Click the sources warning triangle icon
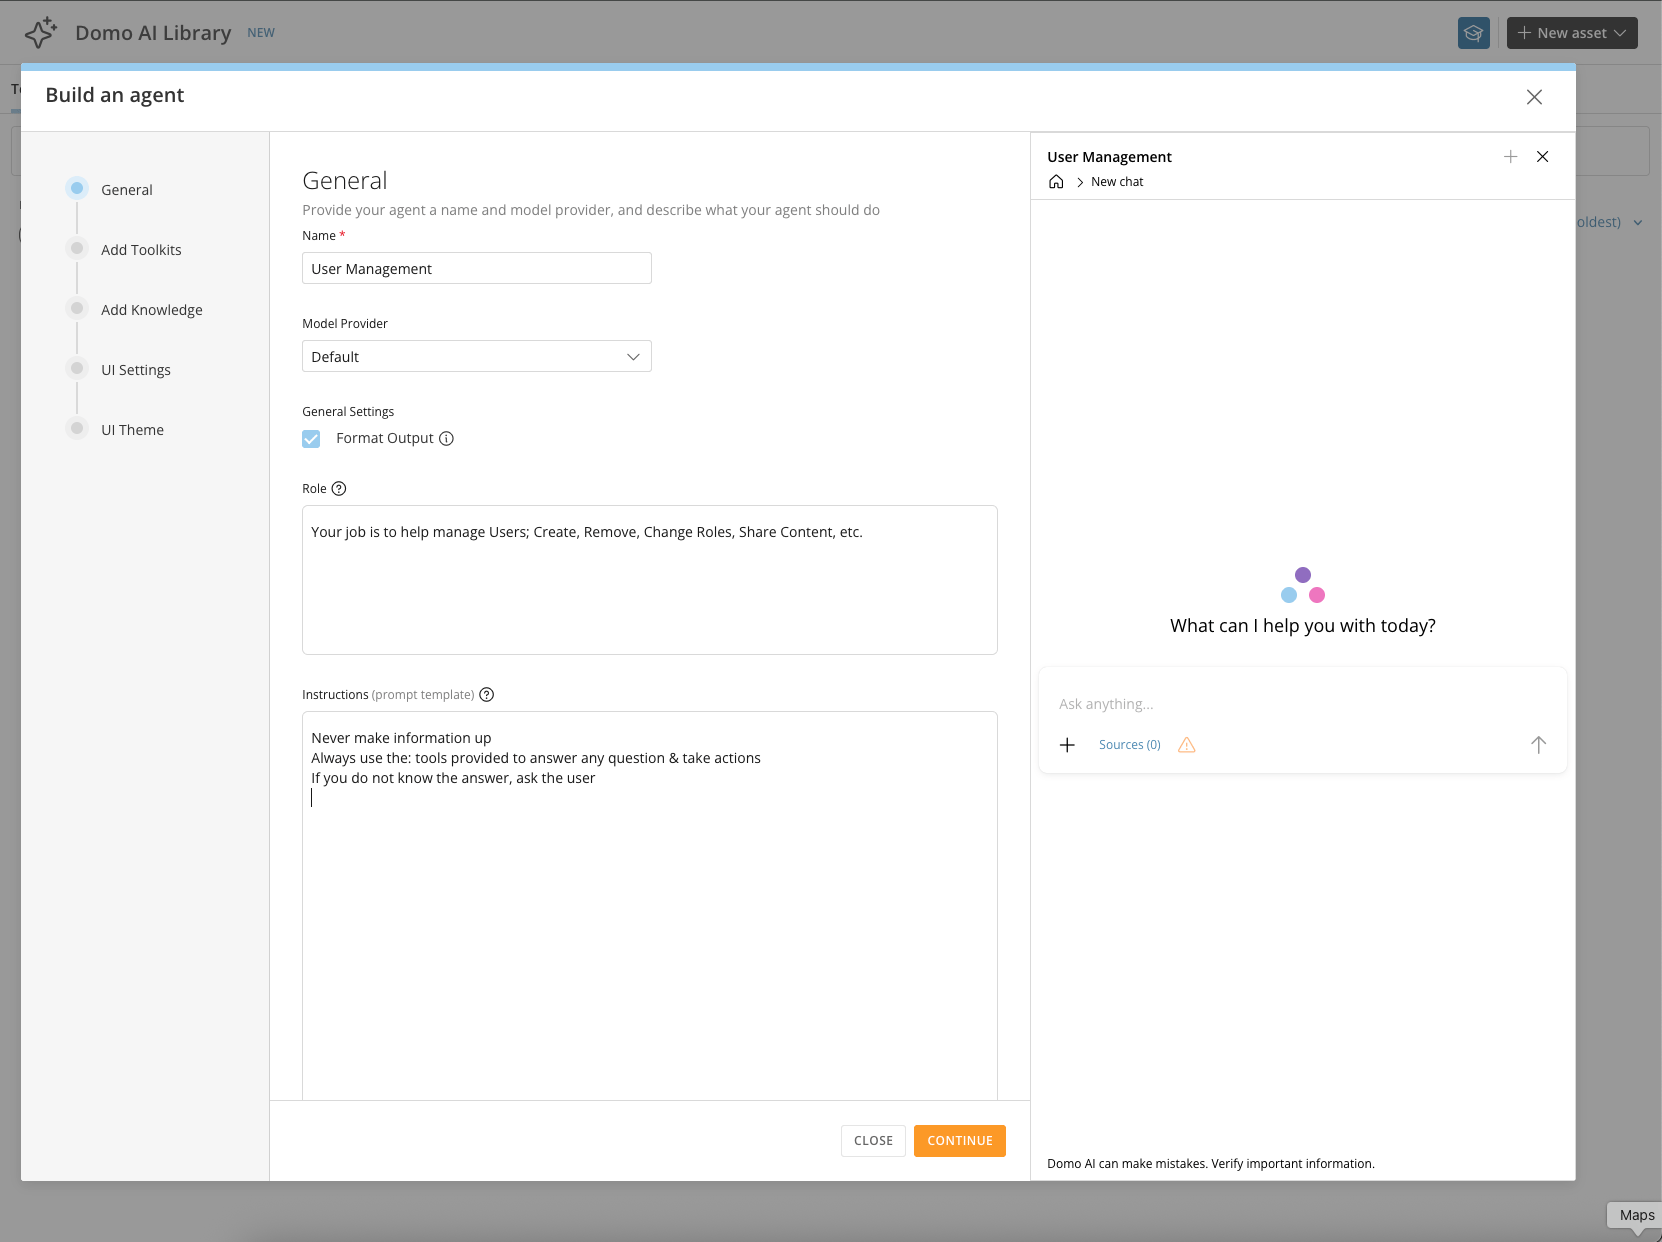The image size is (1662, 1242). coord(1187,745)
